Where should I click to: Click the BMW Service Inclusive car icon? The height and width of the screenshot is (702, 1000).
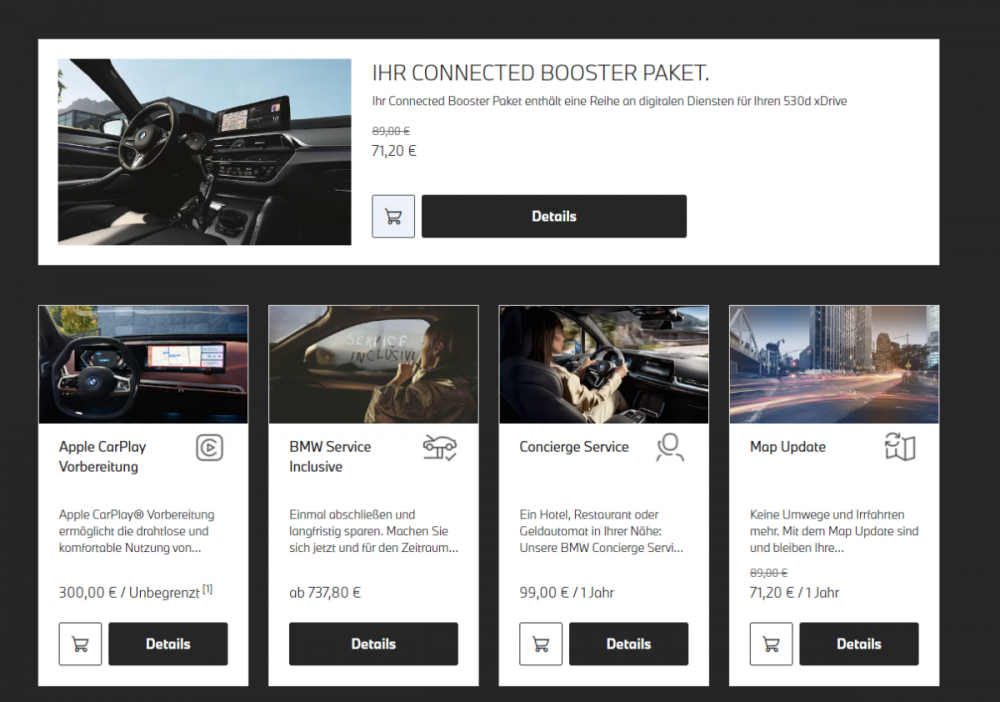coord(440,447)
